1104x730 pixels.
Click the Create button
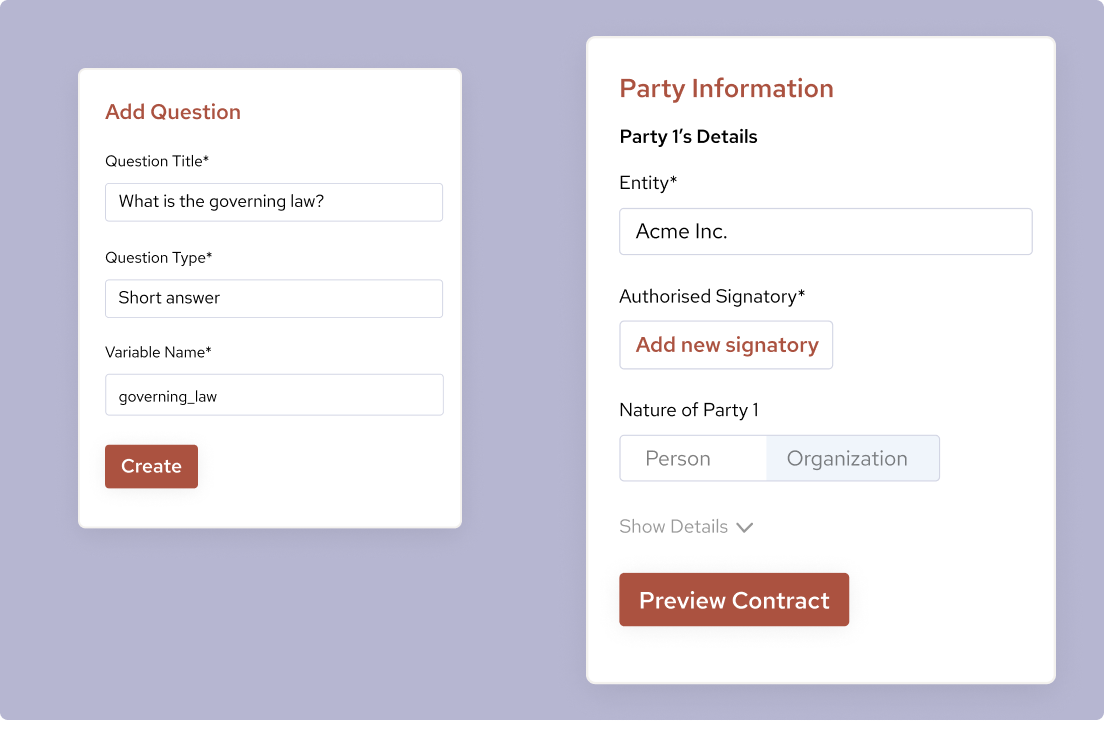[151, 466]
